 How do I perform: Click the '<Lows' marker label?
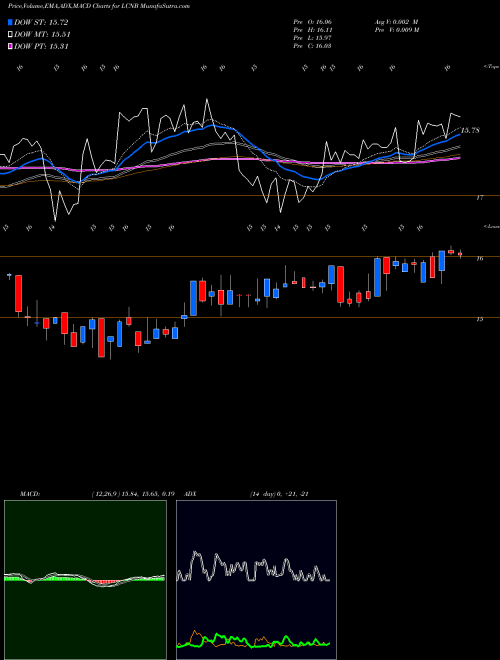(491, 226)
